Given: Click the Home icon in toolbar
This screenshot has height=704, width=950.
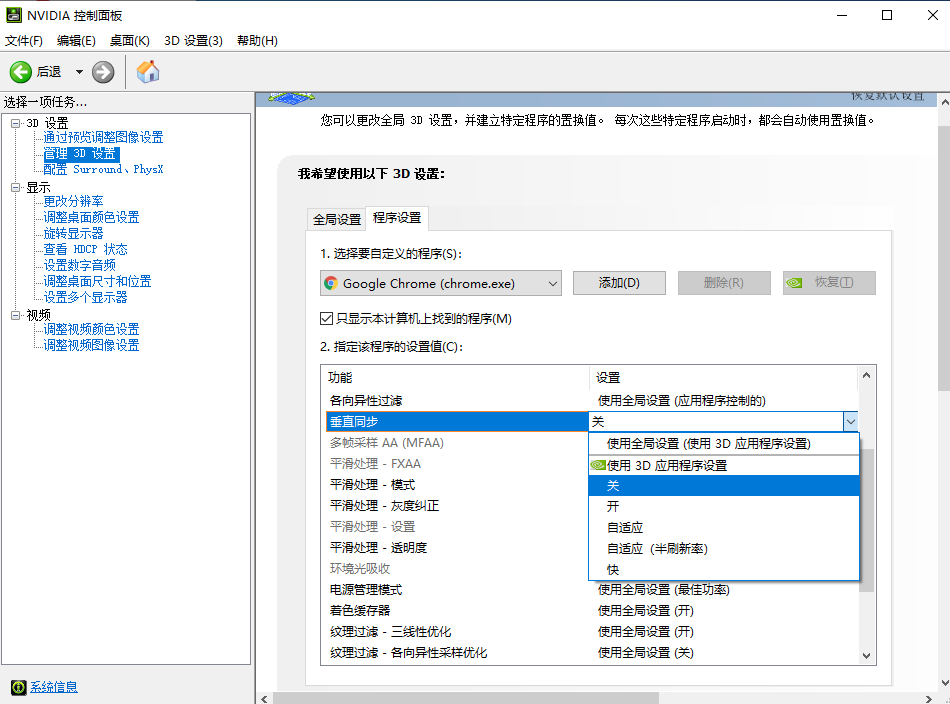Looking at the screenshot, I should click(148, 72).
